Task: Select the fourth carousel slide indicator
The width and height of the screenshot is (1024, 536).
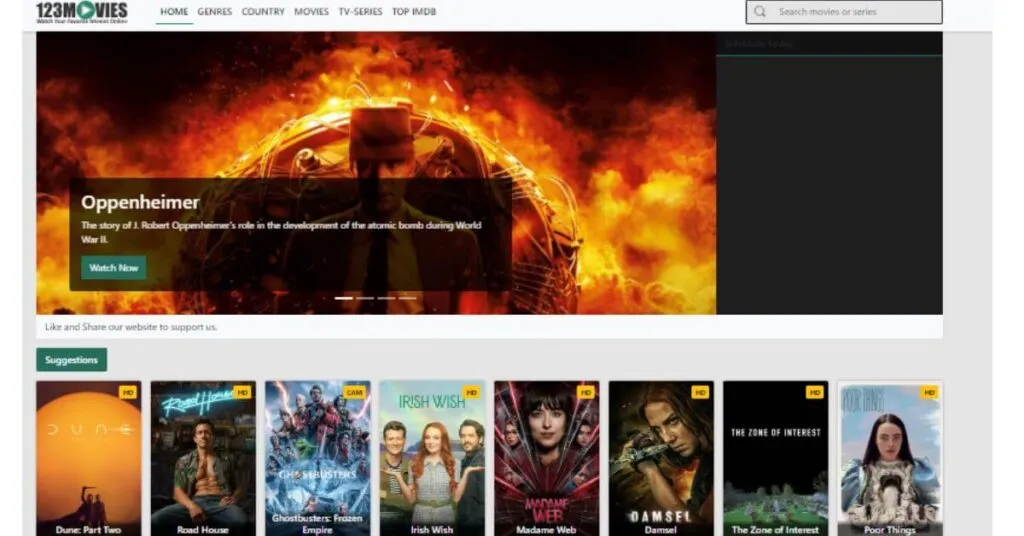Action: tap(408, 298)
